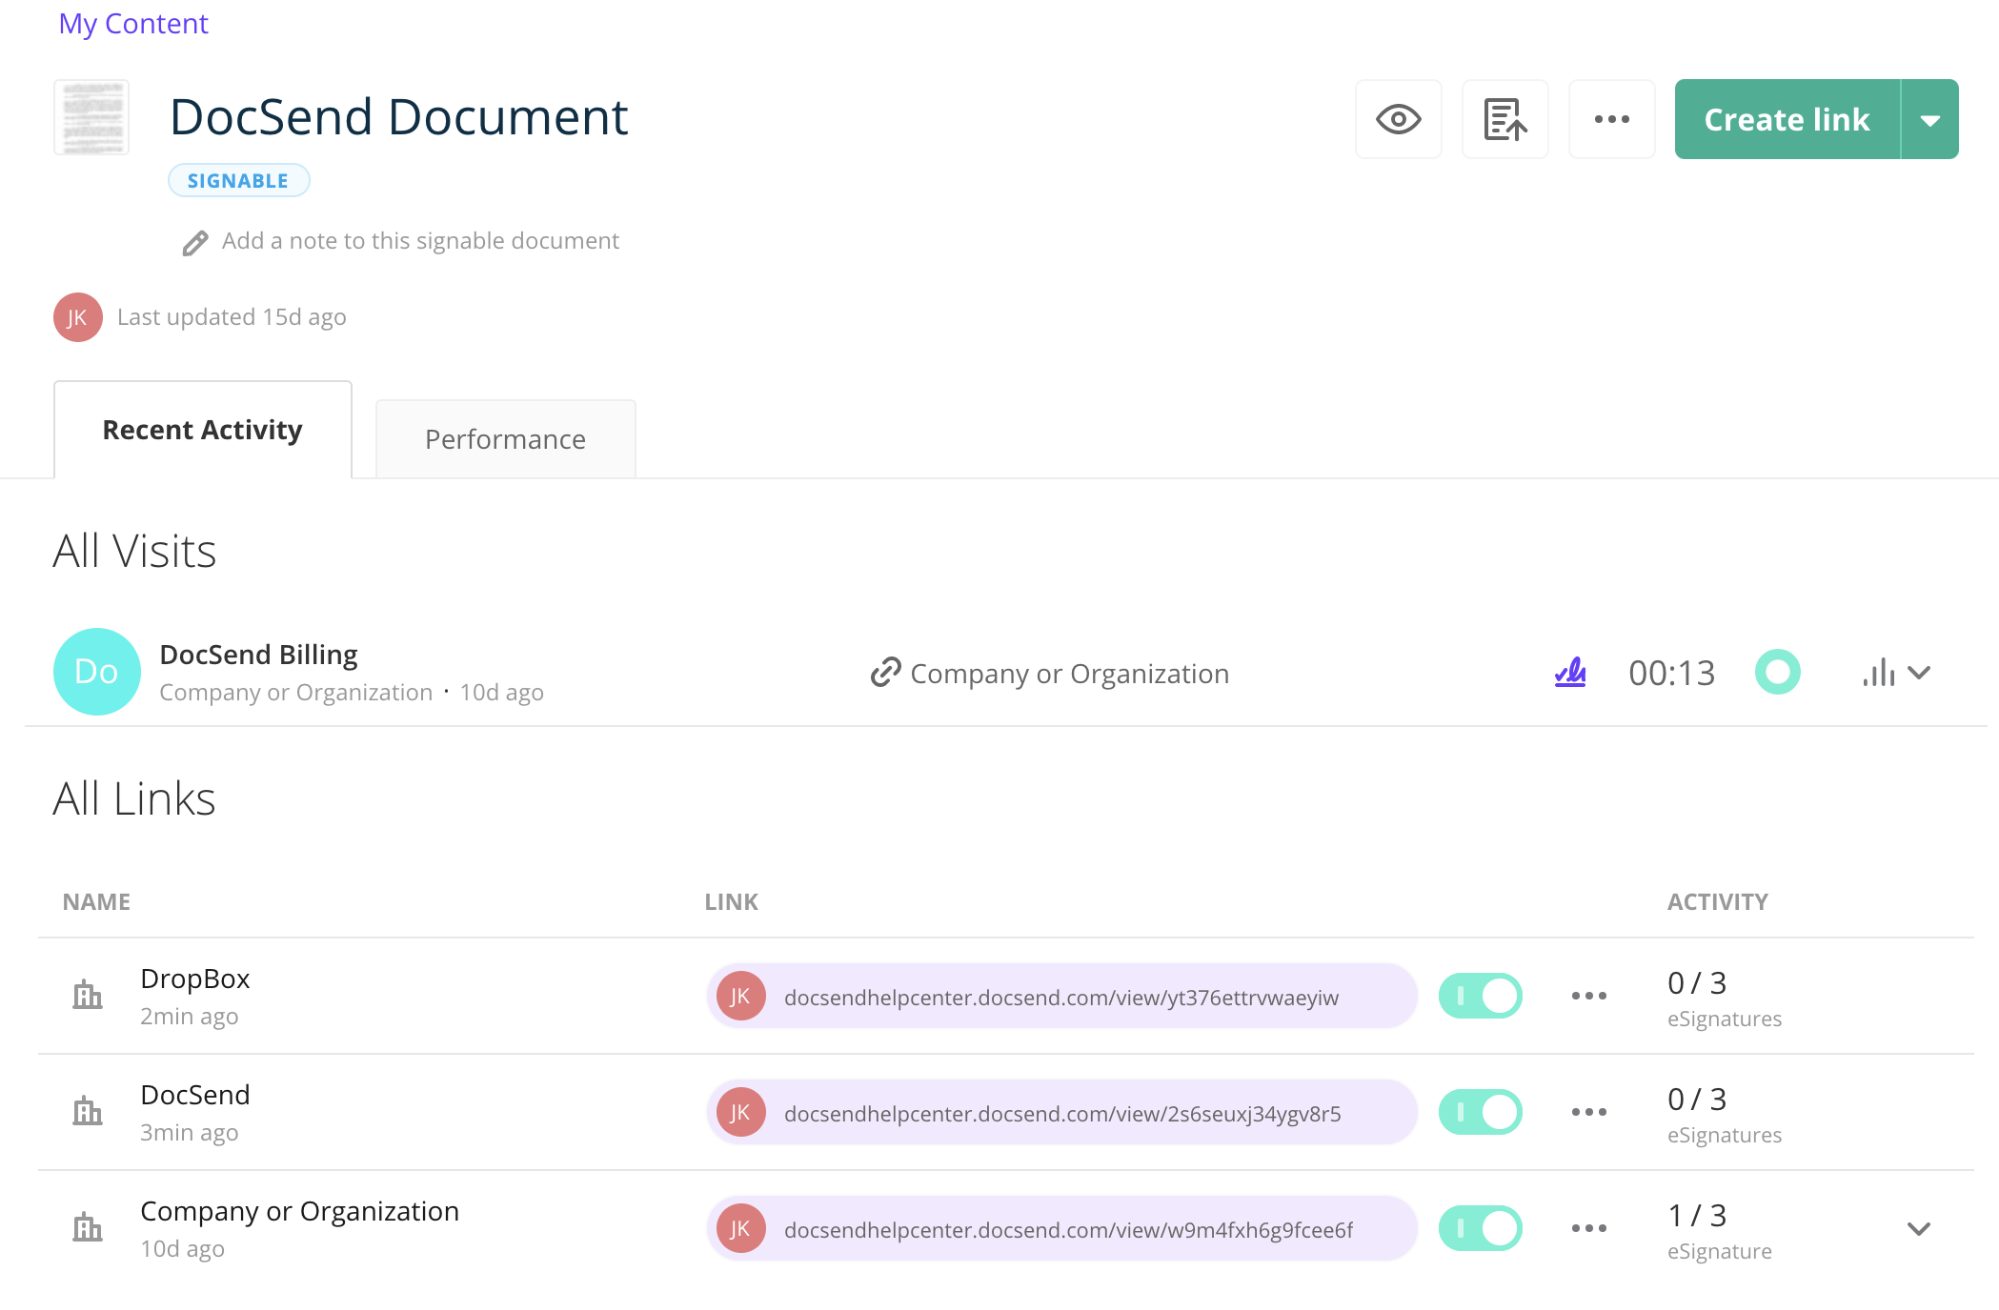Click 0 / 3 eSignatures for DropBox
This screenshot has width=1999, height=1310.
1724,998
